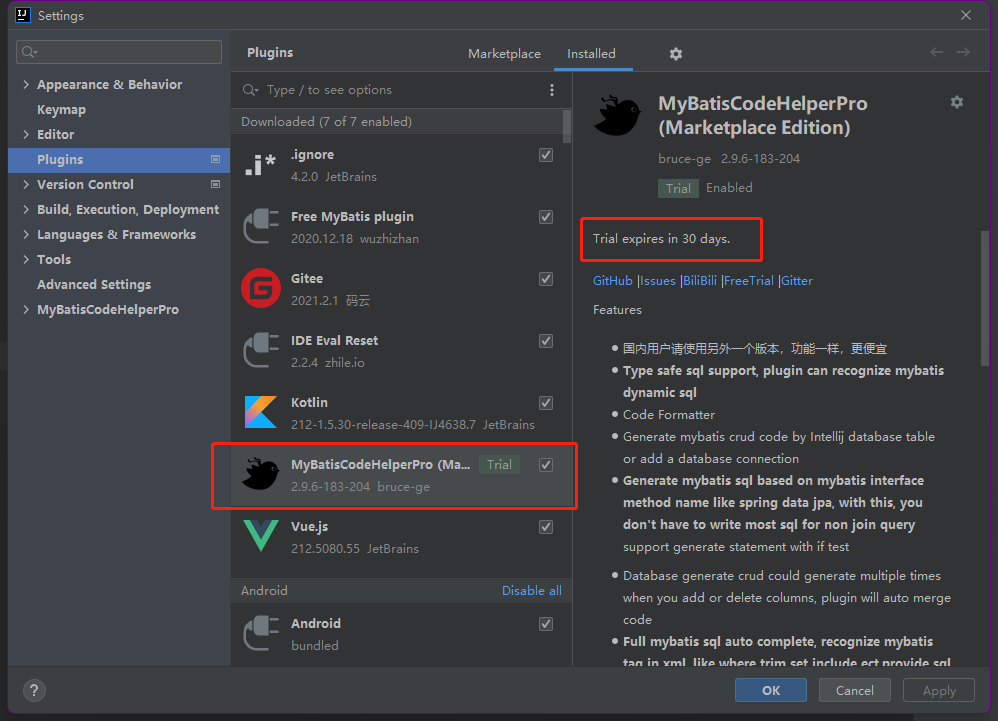Click the Kotlin plugin logo

[261, 412]
